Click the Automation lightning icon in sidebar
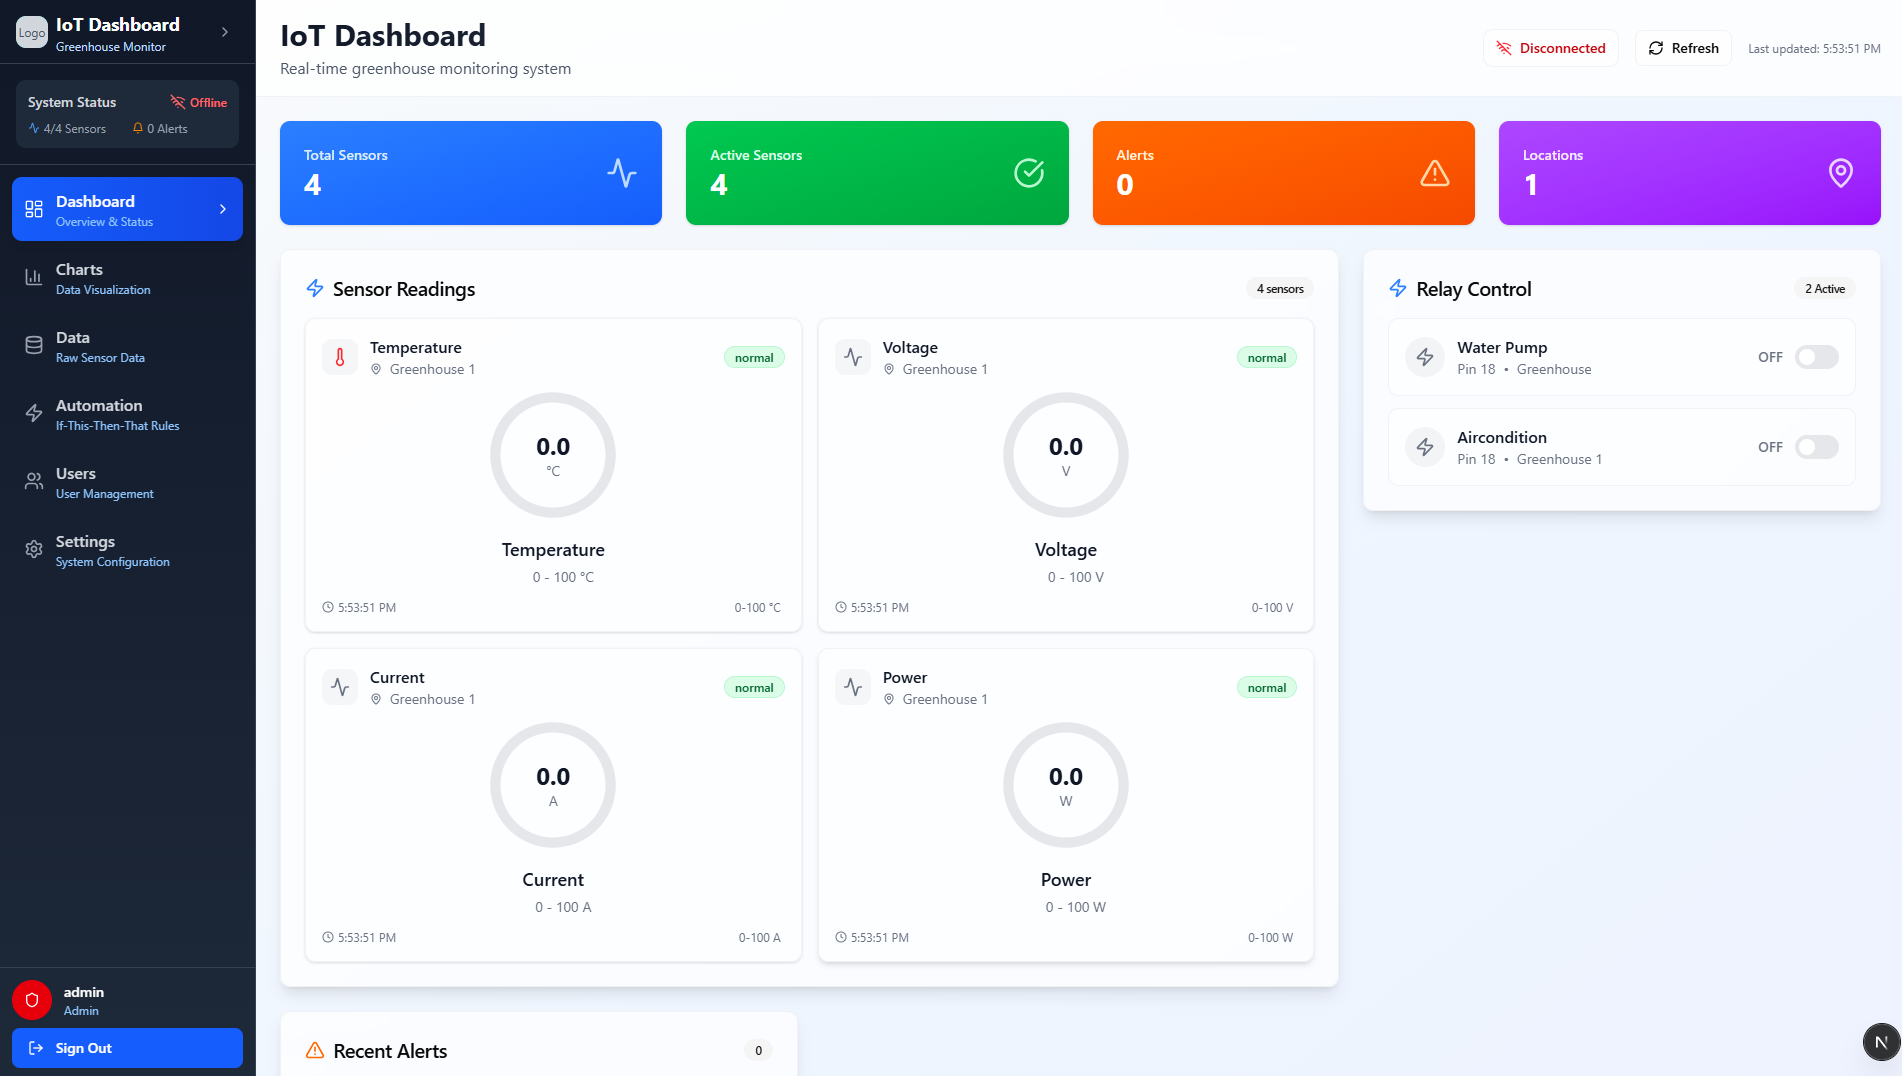The height and width of the screenshot is (1076, 1902). coord(33,413)
